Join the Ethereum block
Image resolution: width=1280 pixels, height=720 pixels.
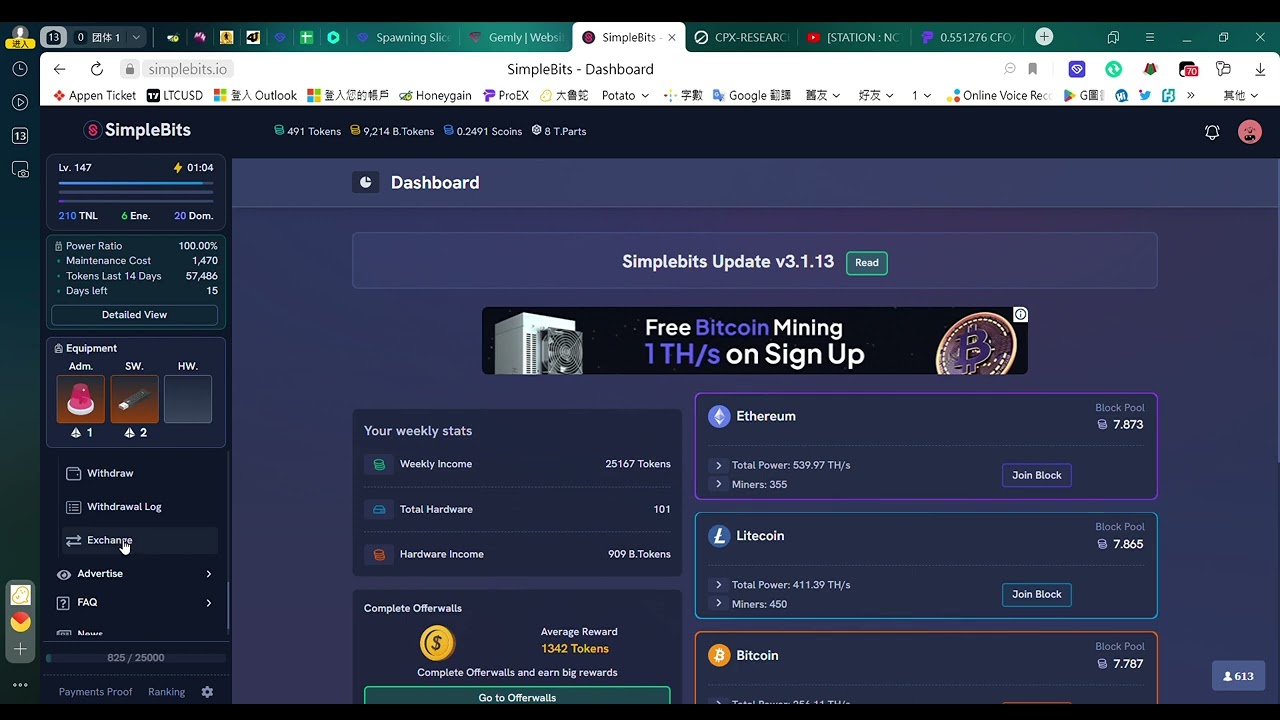click(1036, 475)
